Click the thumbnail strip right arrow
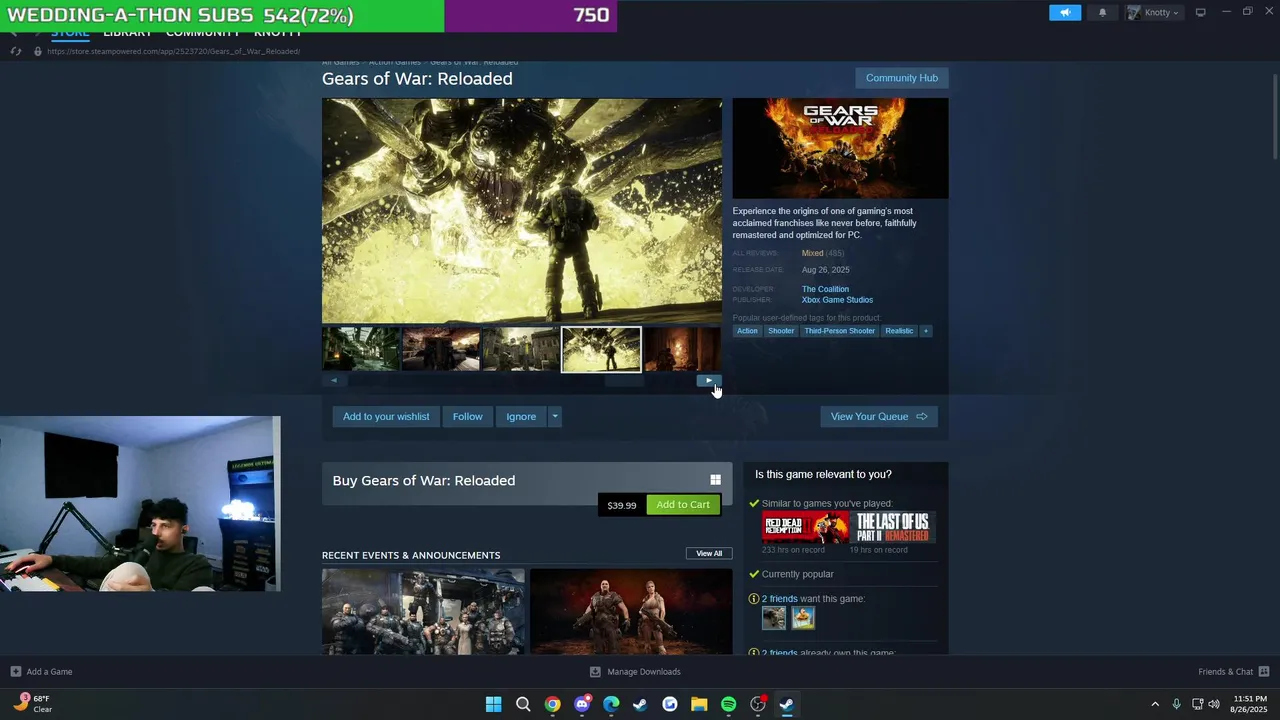Image resolution: width=1280 pixels, height=720 pixels. [x=709, y=380]
